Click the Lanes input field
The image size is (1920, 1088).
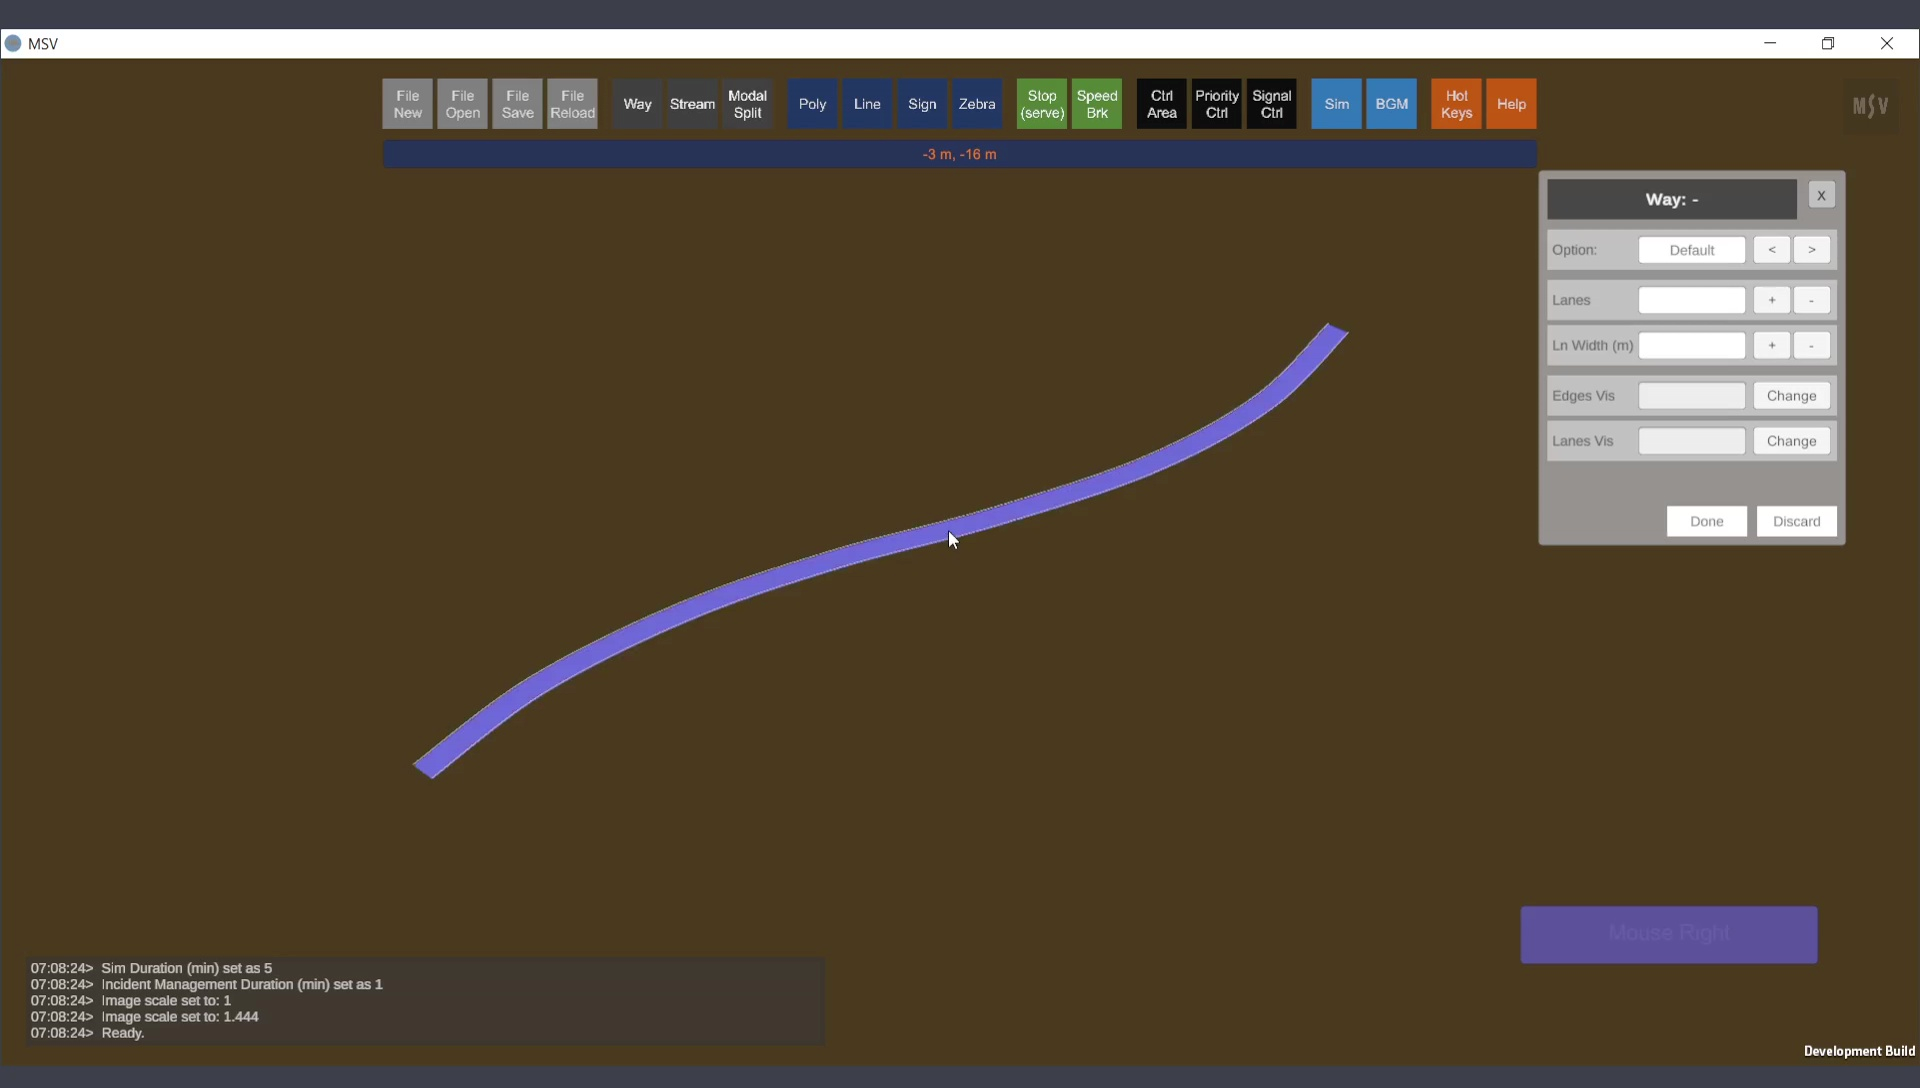click(1691, 300)
